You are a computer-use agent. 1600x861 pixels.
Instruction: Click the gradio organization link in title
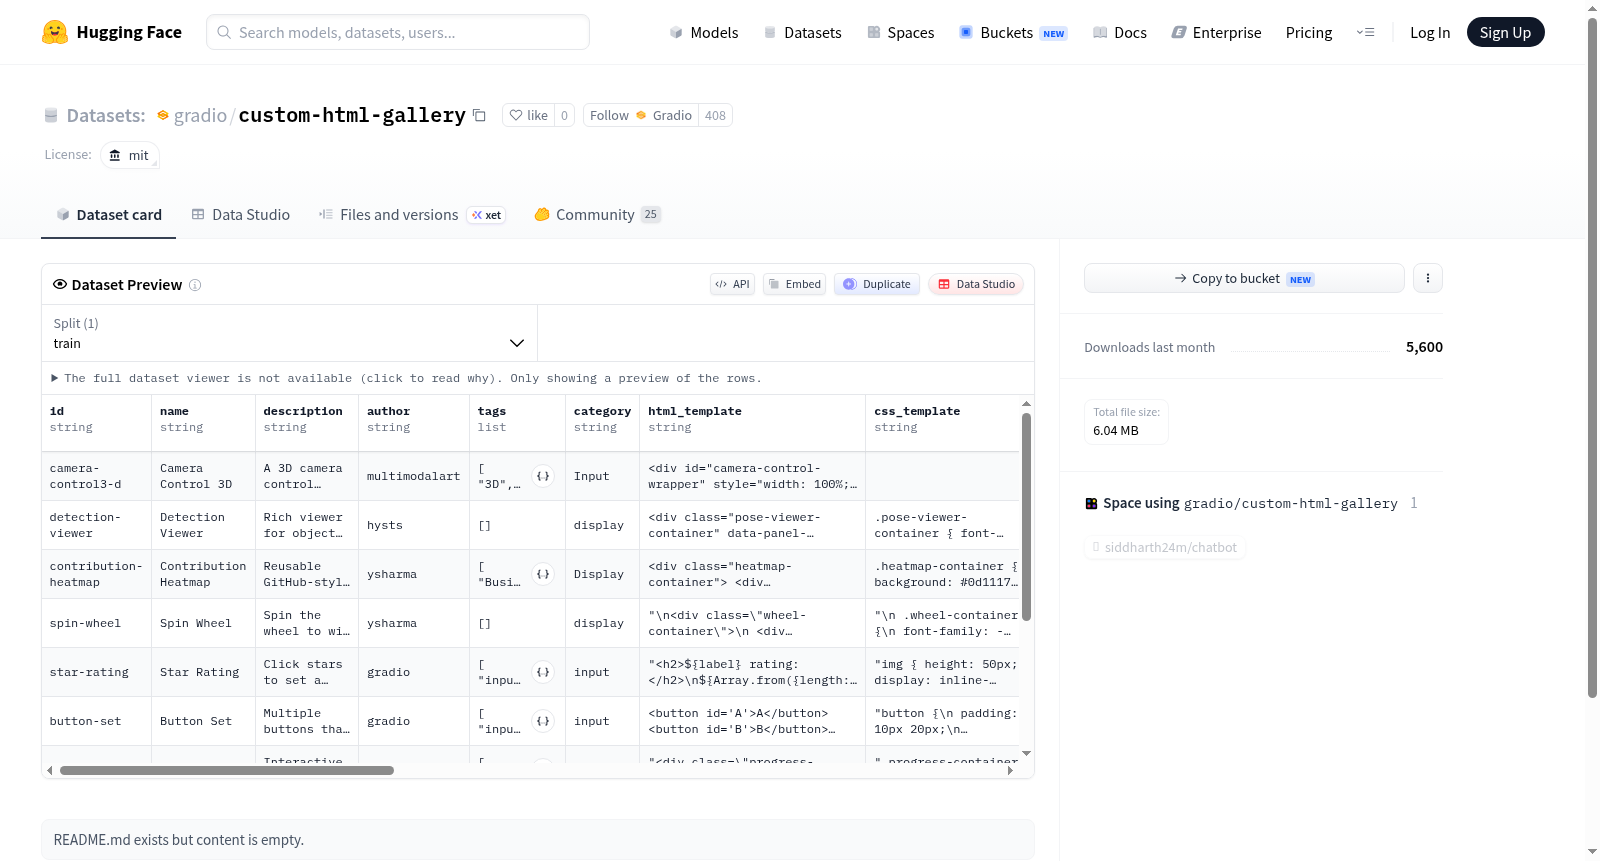click(x=200, y=116)
